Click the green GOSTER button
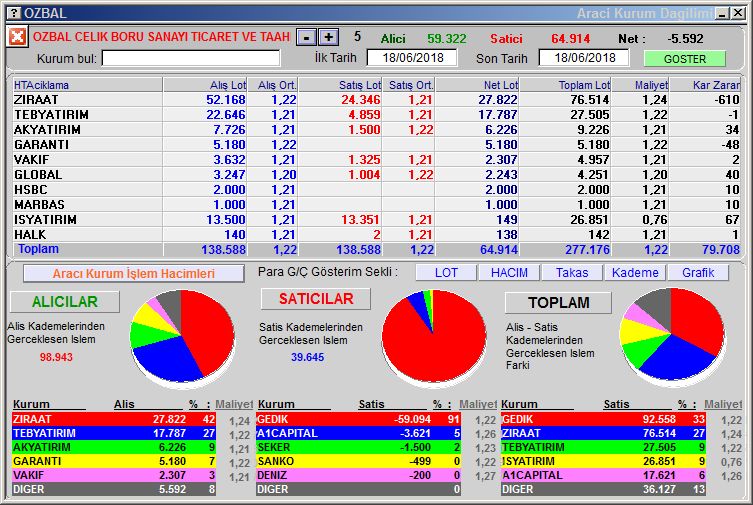The image size is (753, 505). tap(684, 59)
